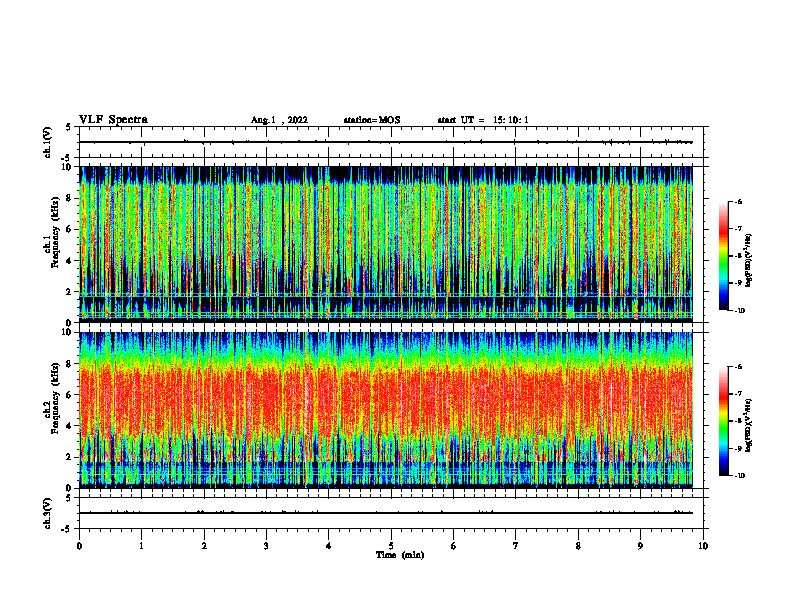Click the ch.2 spectrogram color bar
The image size is (792, 612).
[723, 421]
